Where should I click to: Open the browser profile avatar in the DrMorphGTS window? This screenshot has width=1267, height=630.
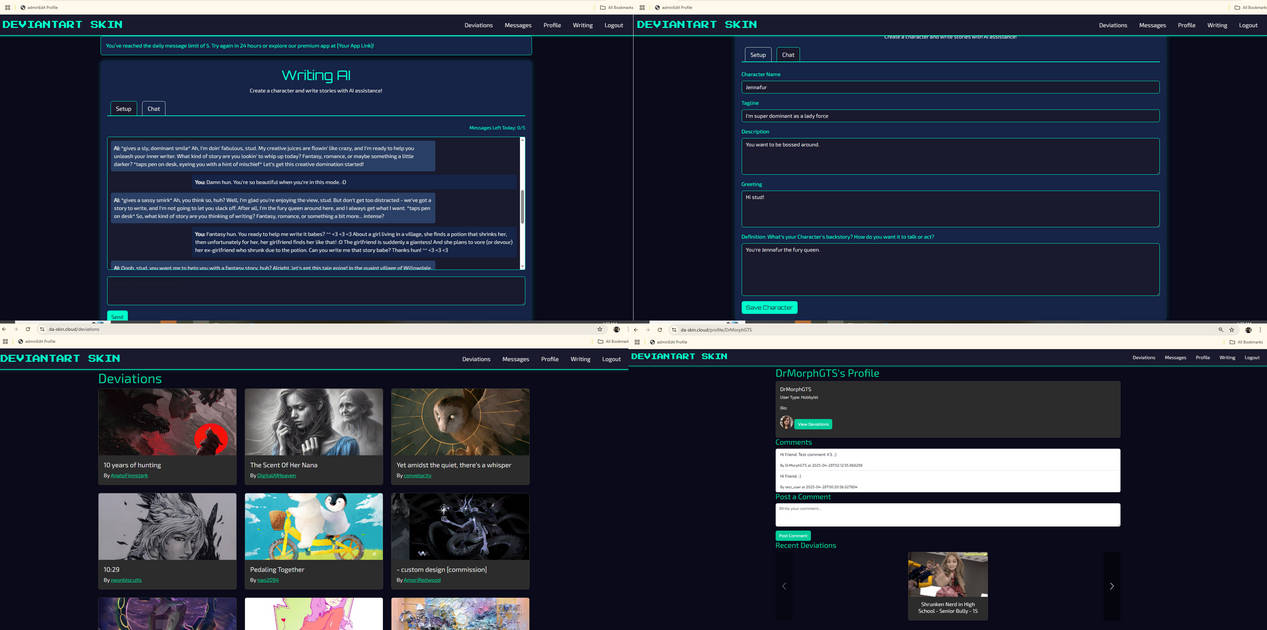click(1248, 330)
